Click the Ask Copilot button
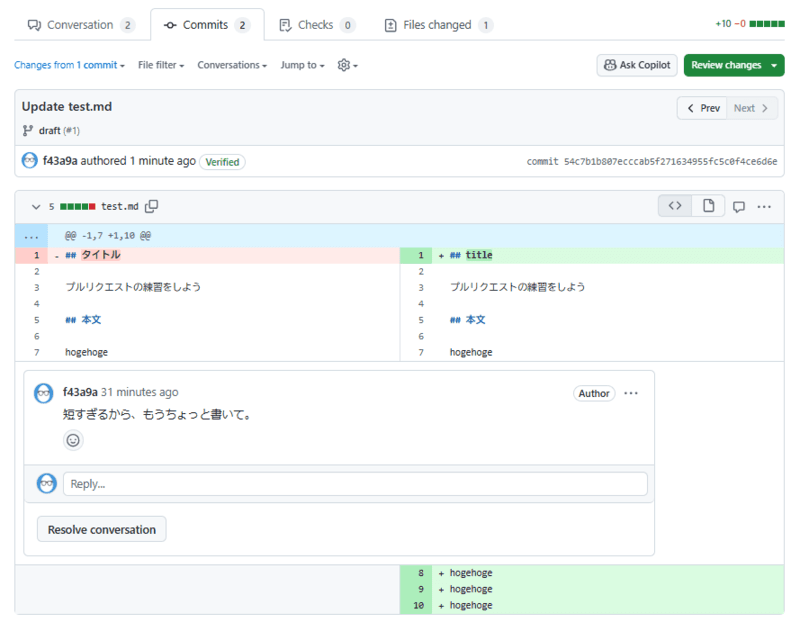This screenshot has height=631, width=800. pyautogui.click(x=637, y=65)
